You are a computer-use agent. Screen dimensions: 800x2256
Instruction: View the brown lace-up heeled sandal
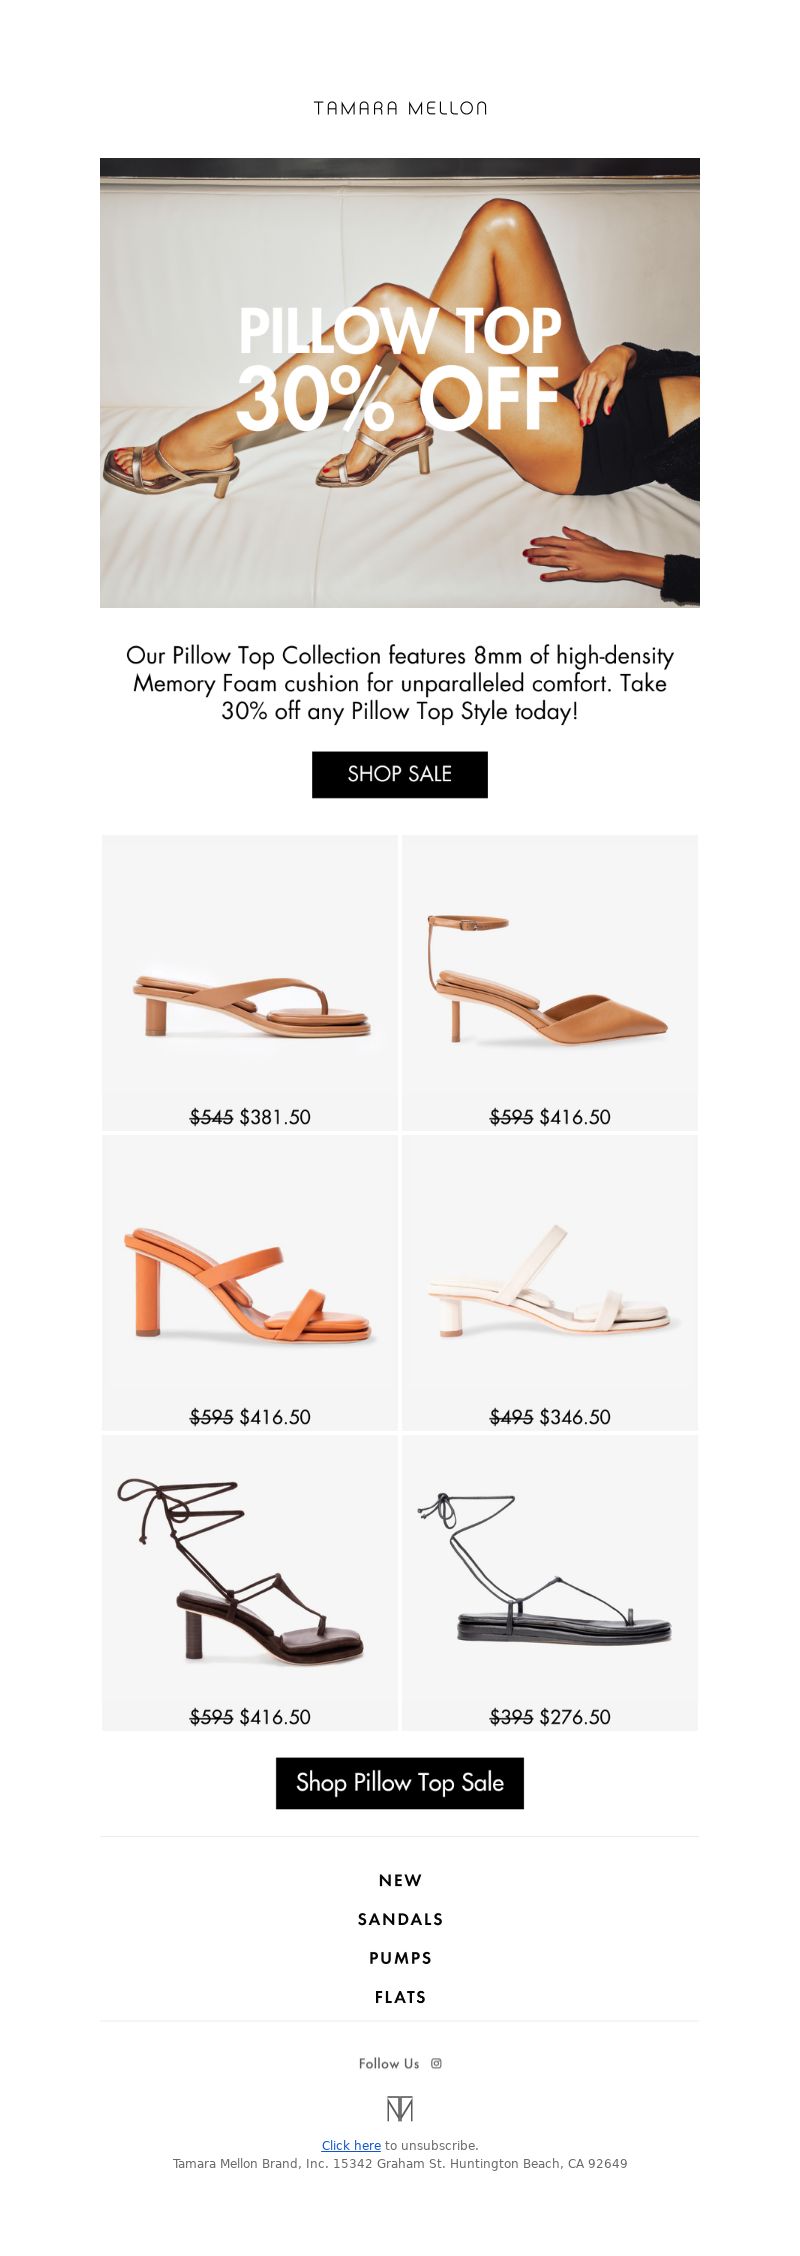[250, 1583]
